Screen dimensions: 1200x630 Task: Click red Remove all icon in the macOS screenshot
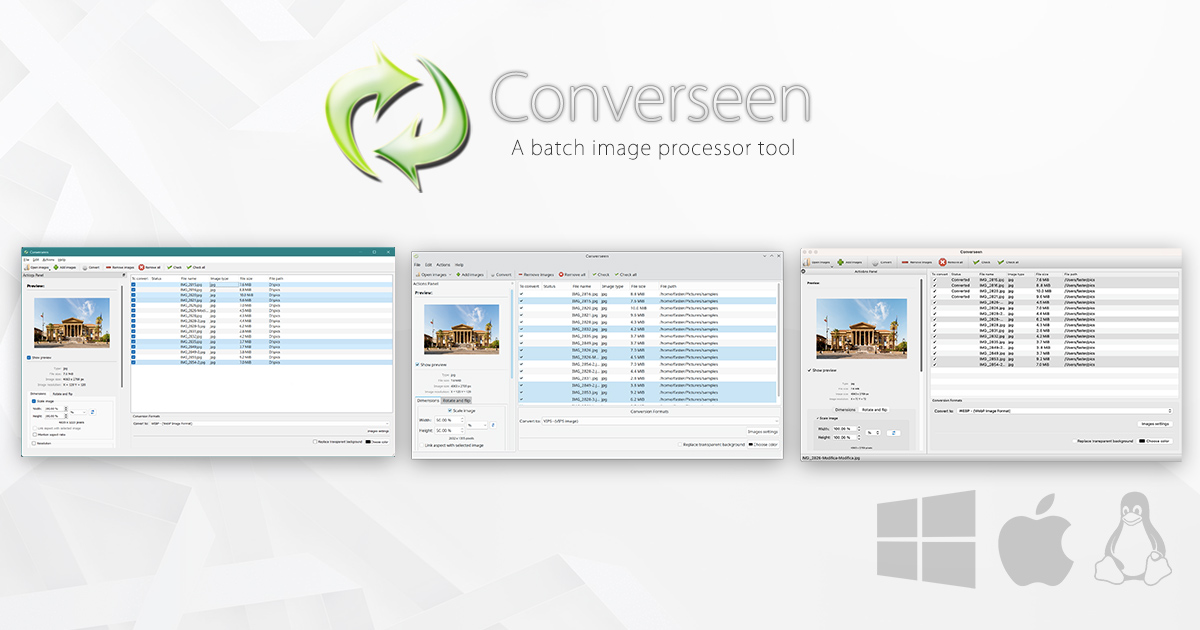click(x=942, y=262)
